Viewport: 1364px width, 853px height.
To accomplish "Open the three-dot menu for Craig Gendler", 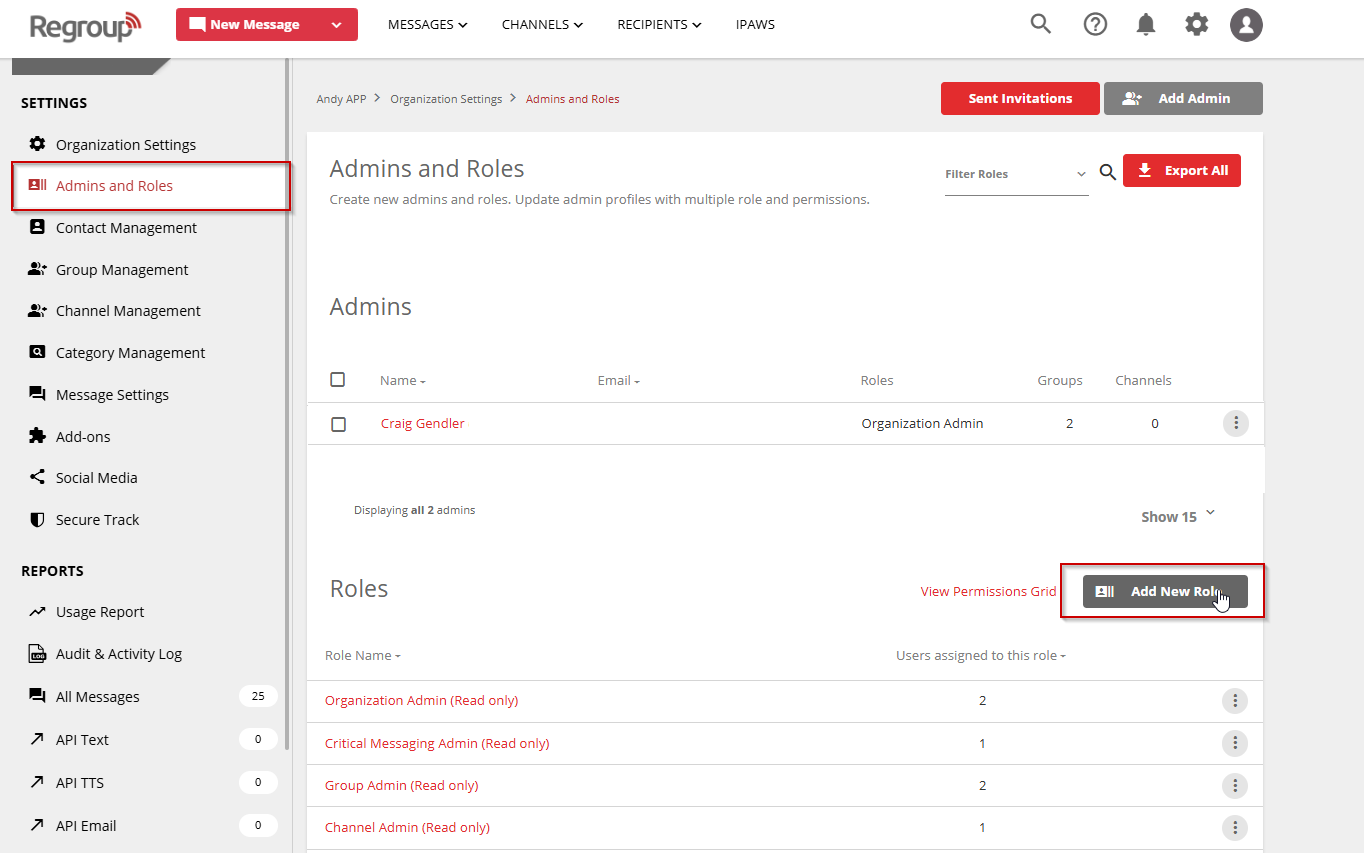I will (1236, 423).
